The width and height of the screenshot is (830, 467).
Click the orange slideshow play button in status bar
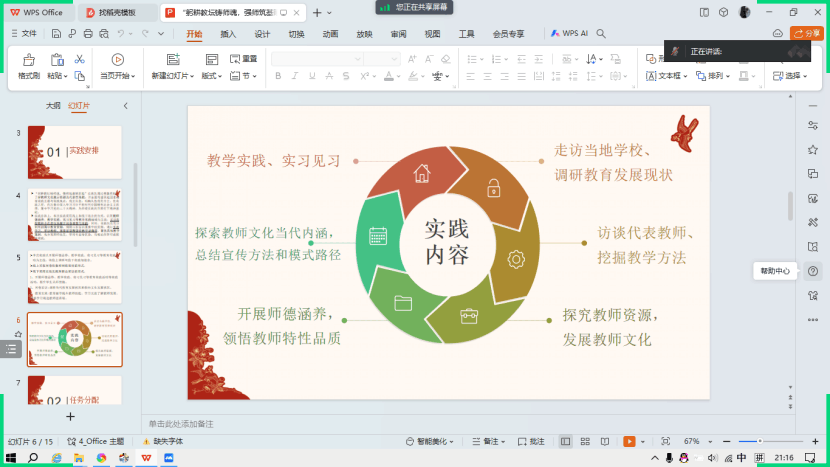coord(629,441)
